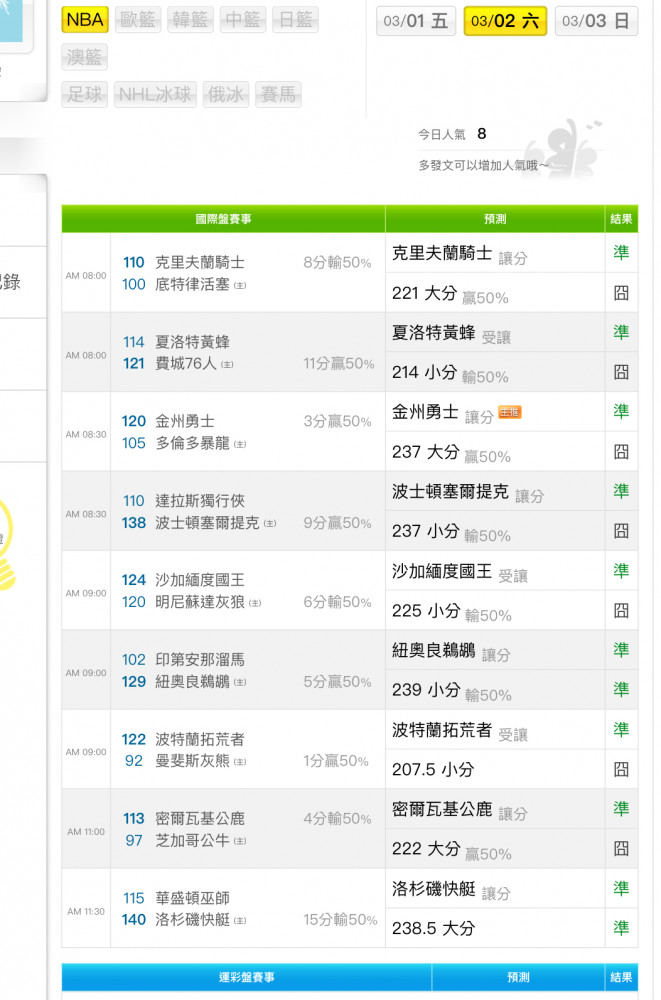The width and height of the screenshot is (661, 1000).
Task: Click score 138 for 波士頓塞爾提克
Action: (x=134, y=523)
